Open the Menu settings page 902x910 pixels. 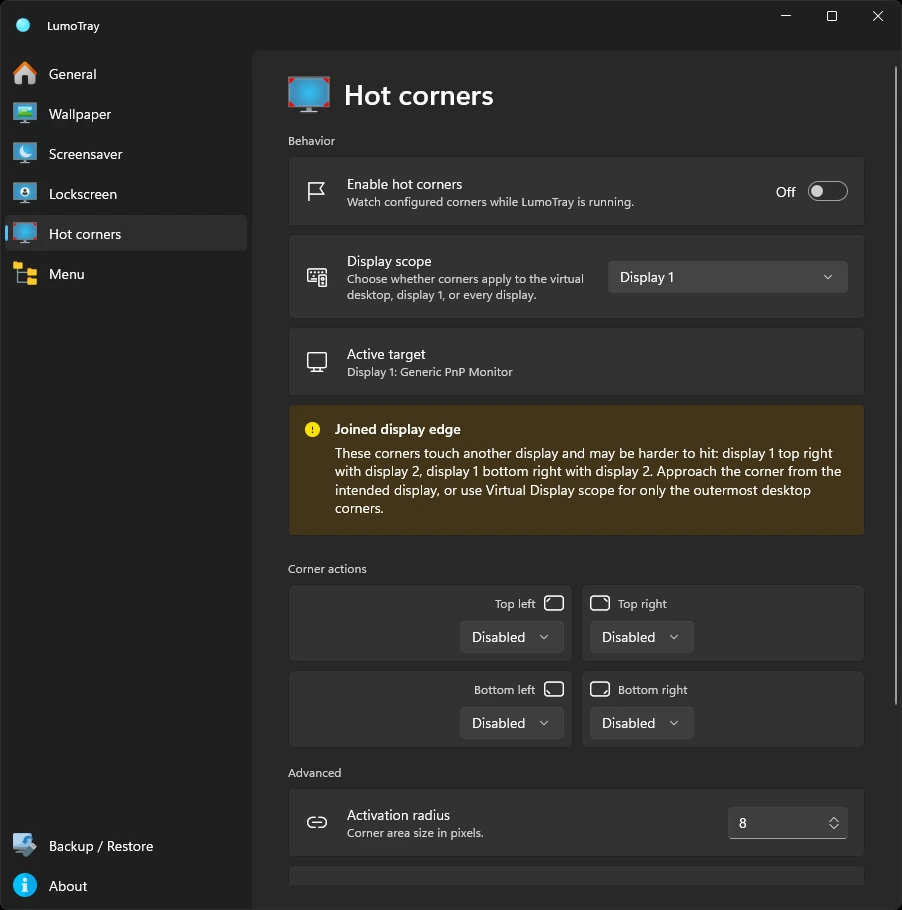pos(126,274)
